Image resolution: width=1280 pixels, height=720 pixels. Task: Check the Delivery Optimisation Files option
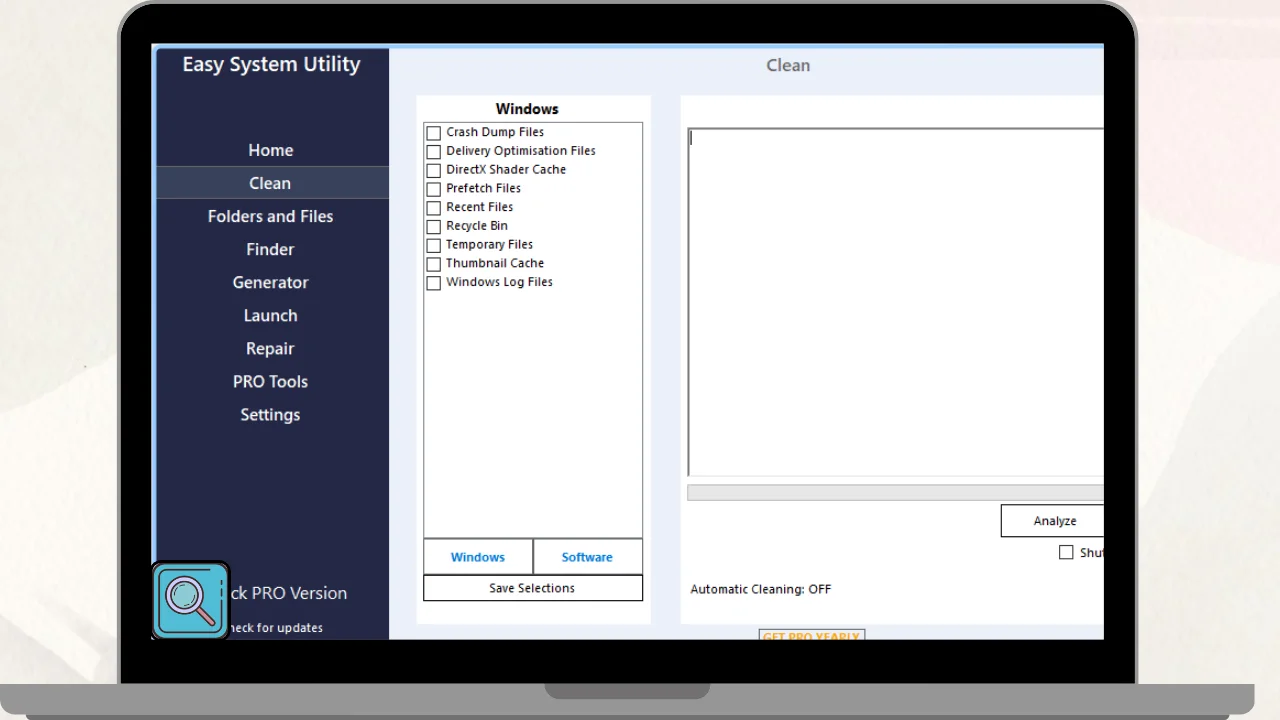tap(434, 152)
